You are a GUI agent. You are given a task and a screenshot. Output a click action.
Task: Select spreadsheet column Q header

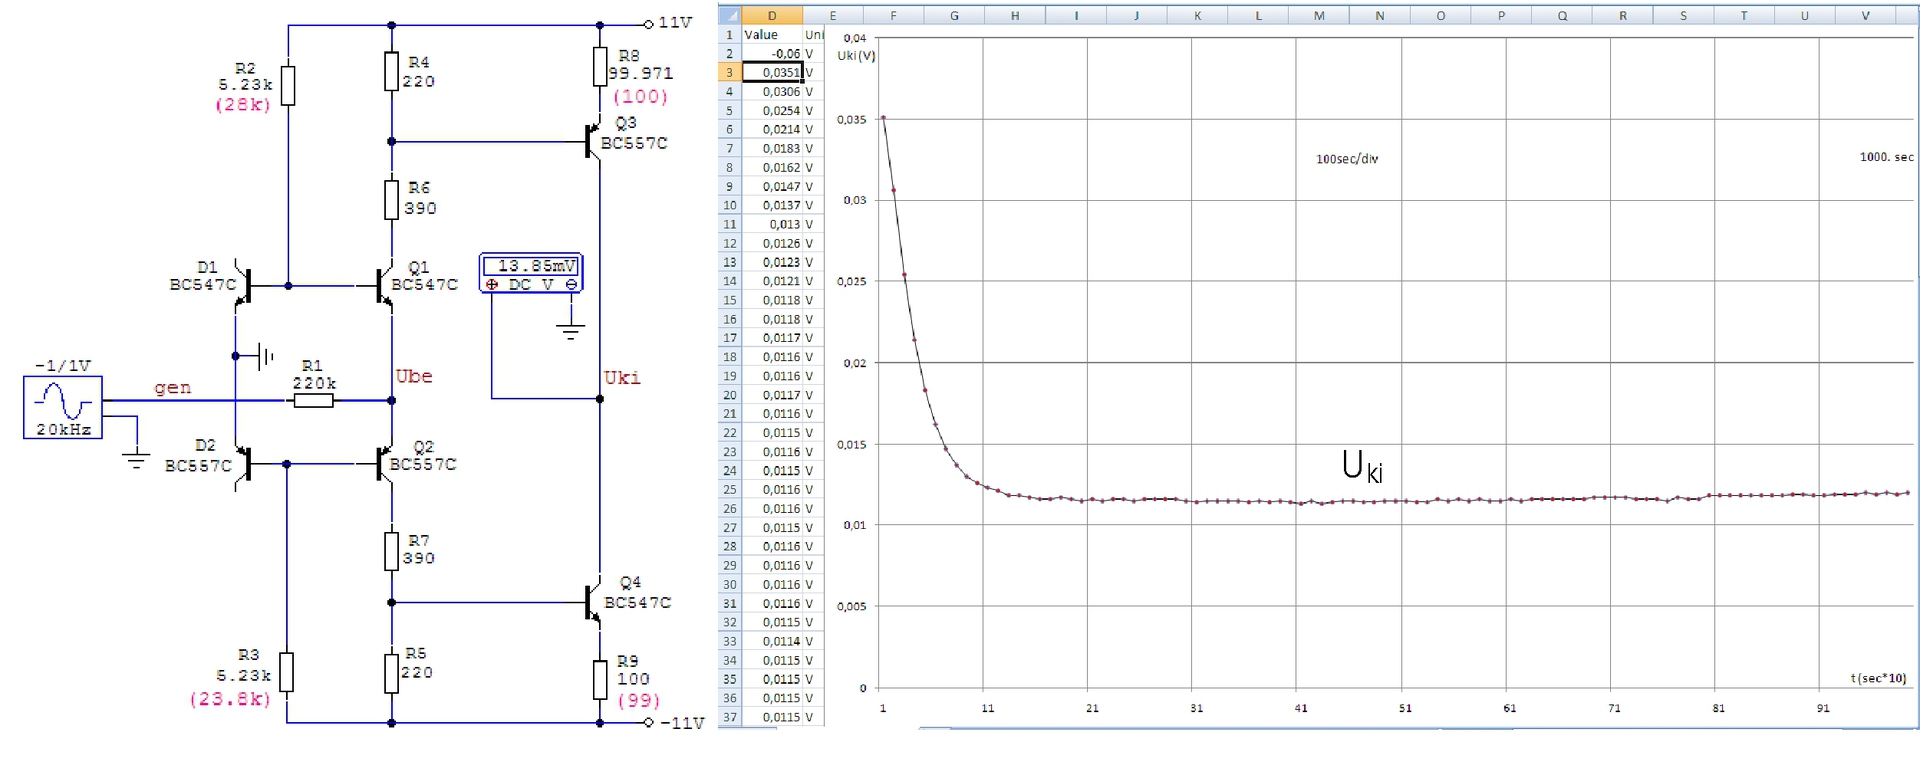click(x=1562, y=15)
